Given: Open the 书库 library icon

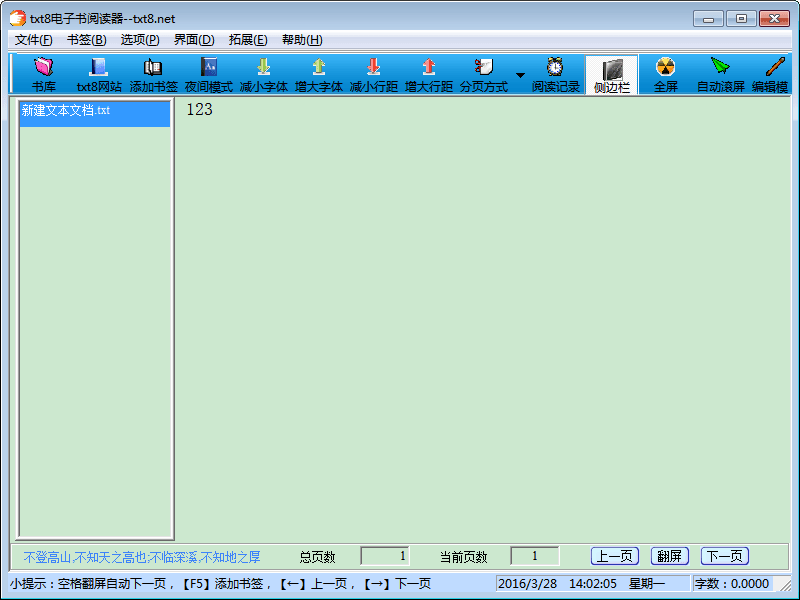Looking at the screenshot, I should [x=43, y=74].
